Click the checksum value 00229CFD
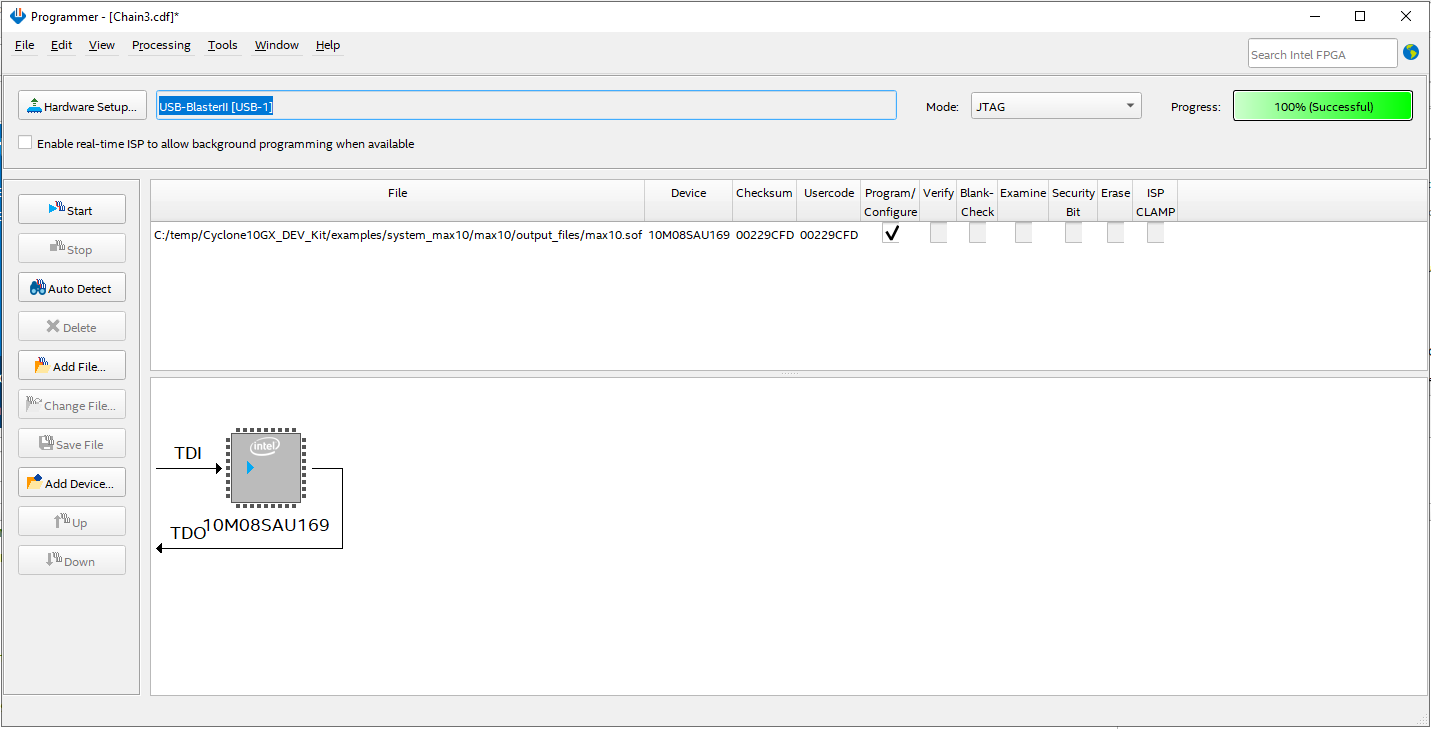This screenshot has height=729, width=1431. click(x=764, y=235)
